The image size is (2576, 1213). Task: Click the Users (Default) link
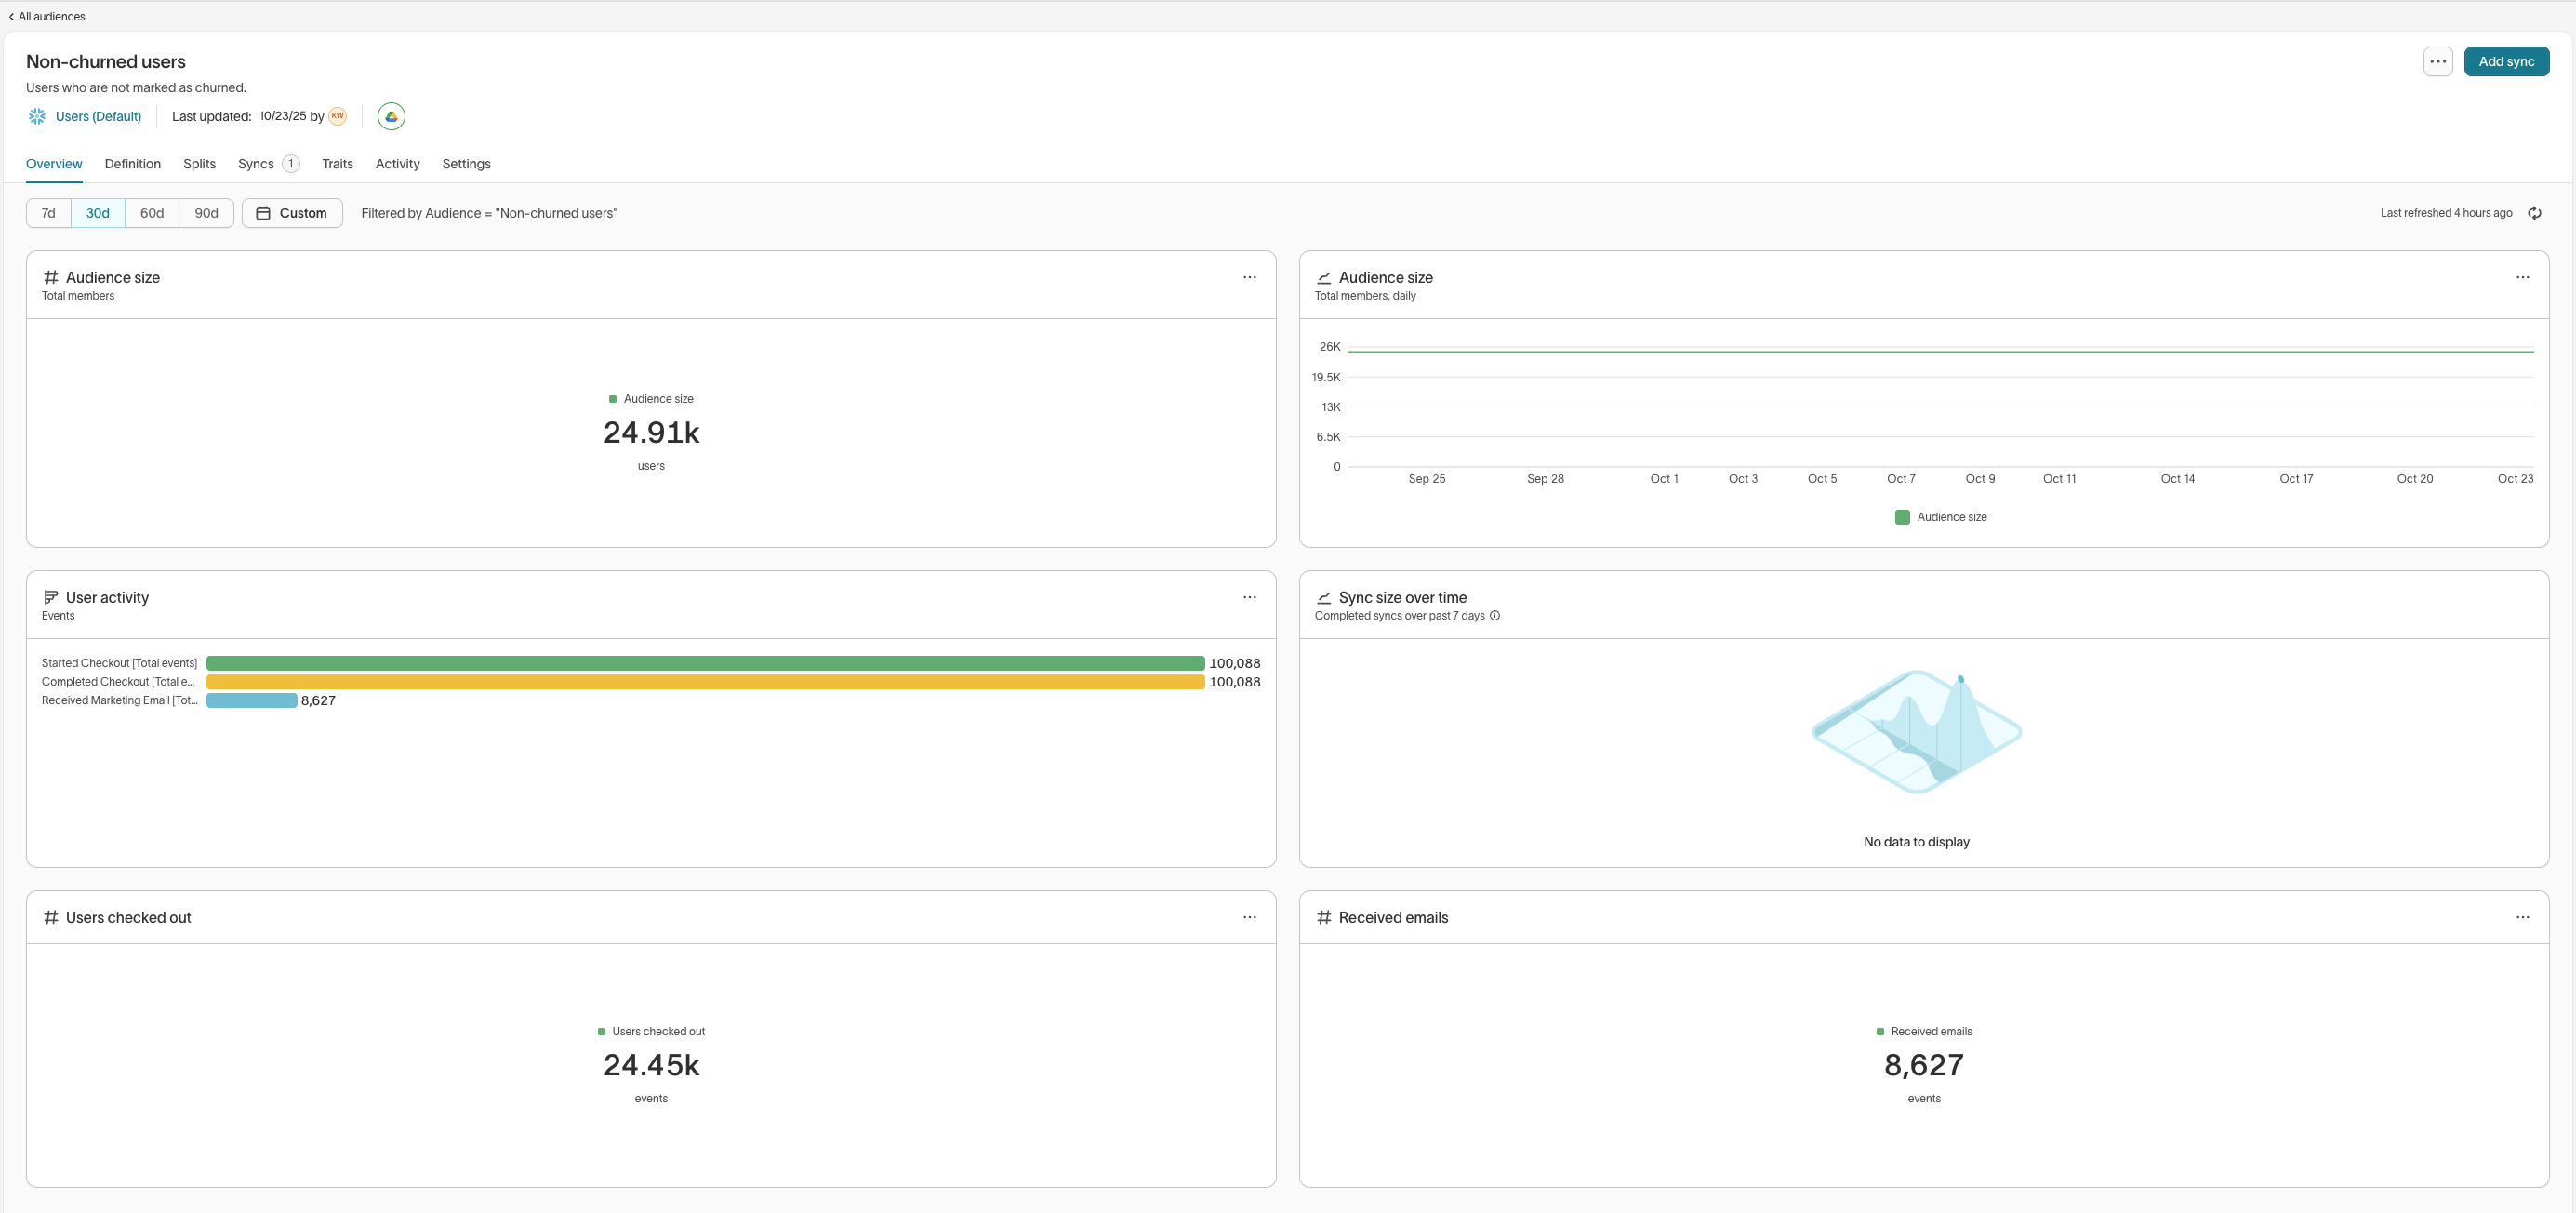[98, 116]
